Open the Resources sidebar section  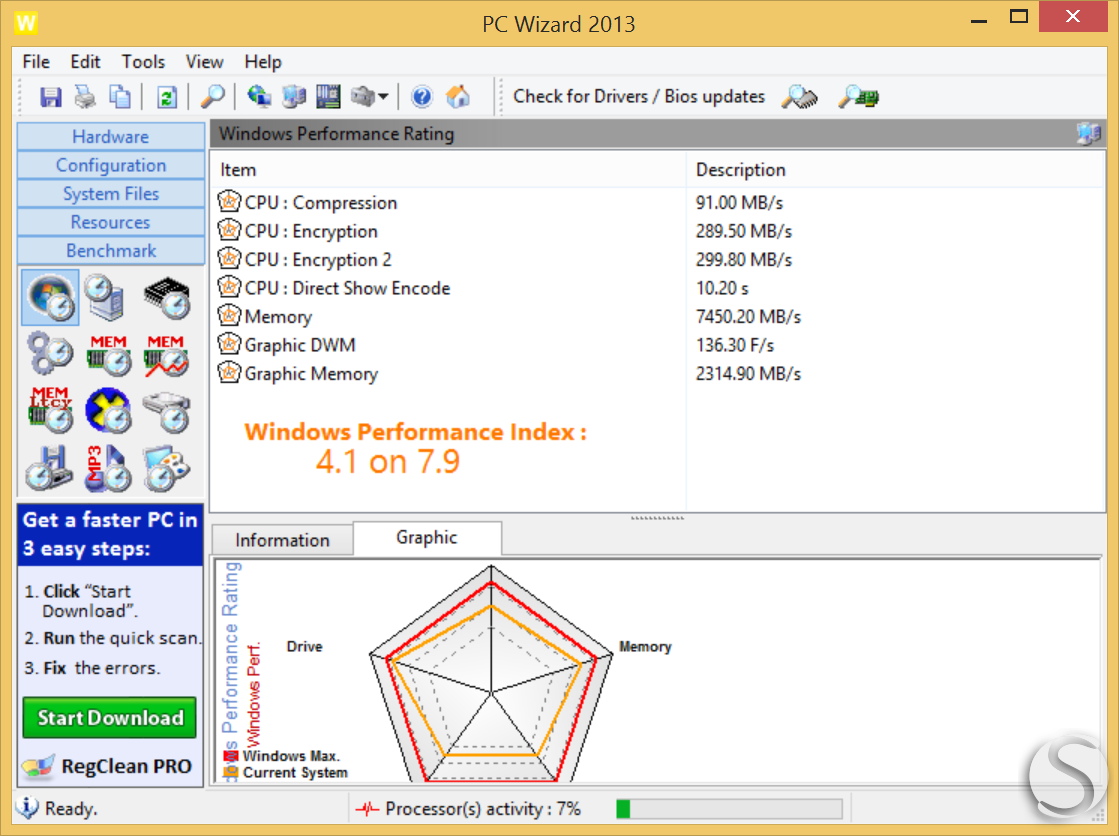click(x=111, y=222)
